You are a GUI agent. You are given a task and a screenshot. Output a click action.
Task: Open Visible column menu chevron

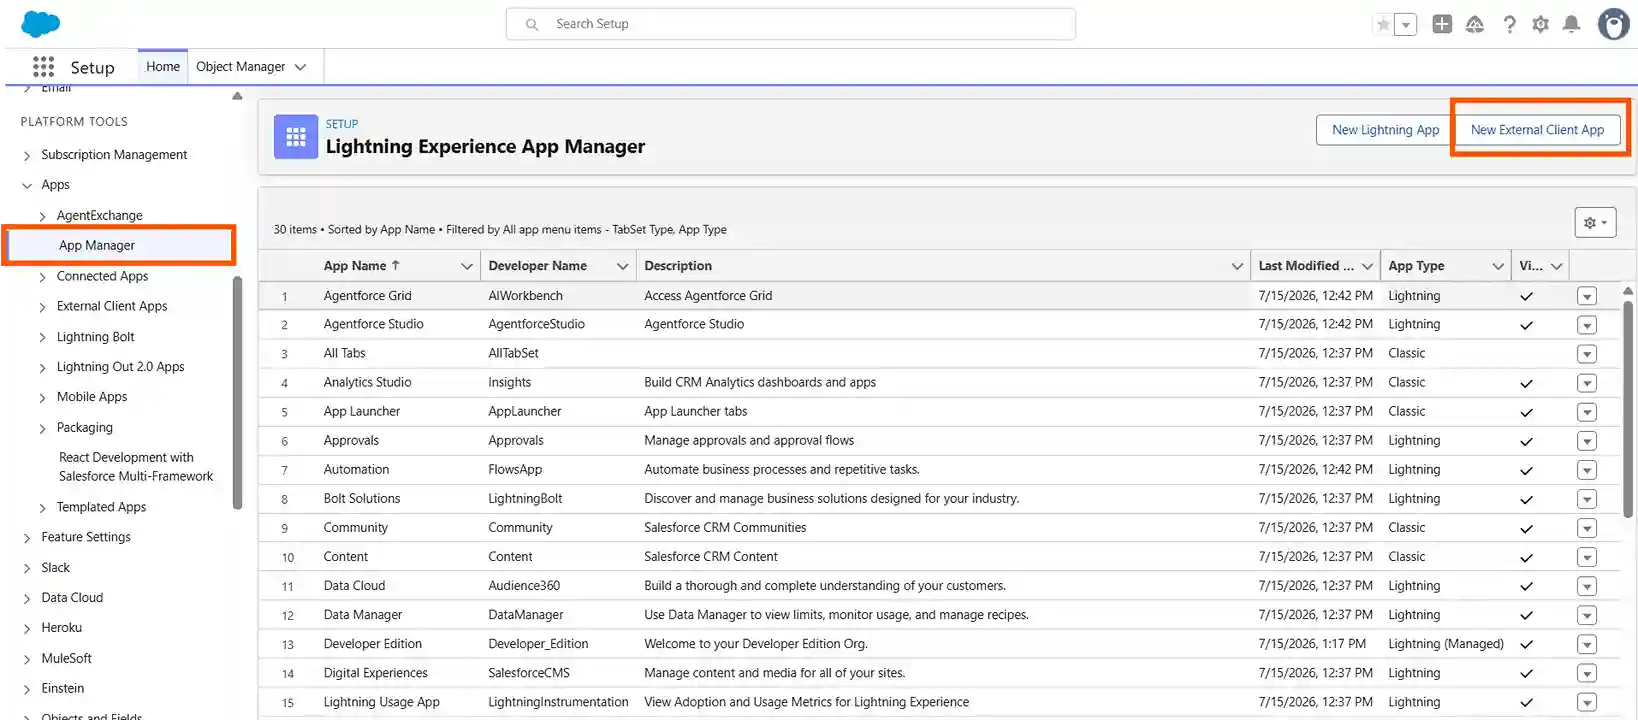(x=1556, y=266)
